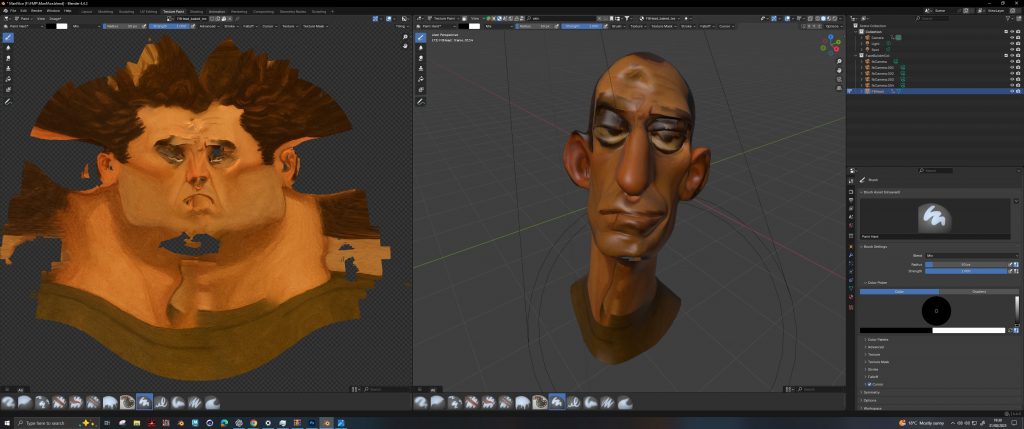This screenshot has width=1024, height=429.
Task: Select the Clone tool in 3D viewport toolbar
Action: (423, 68)
